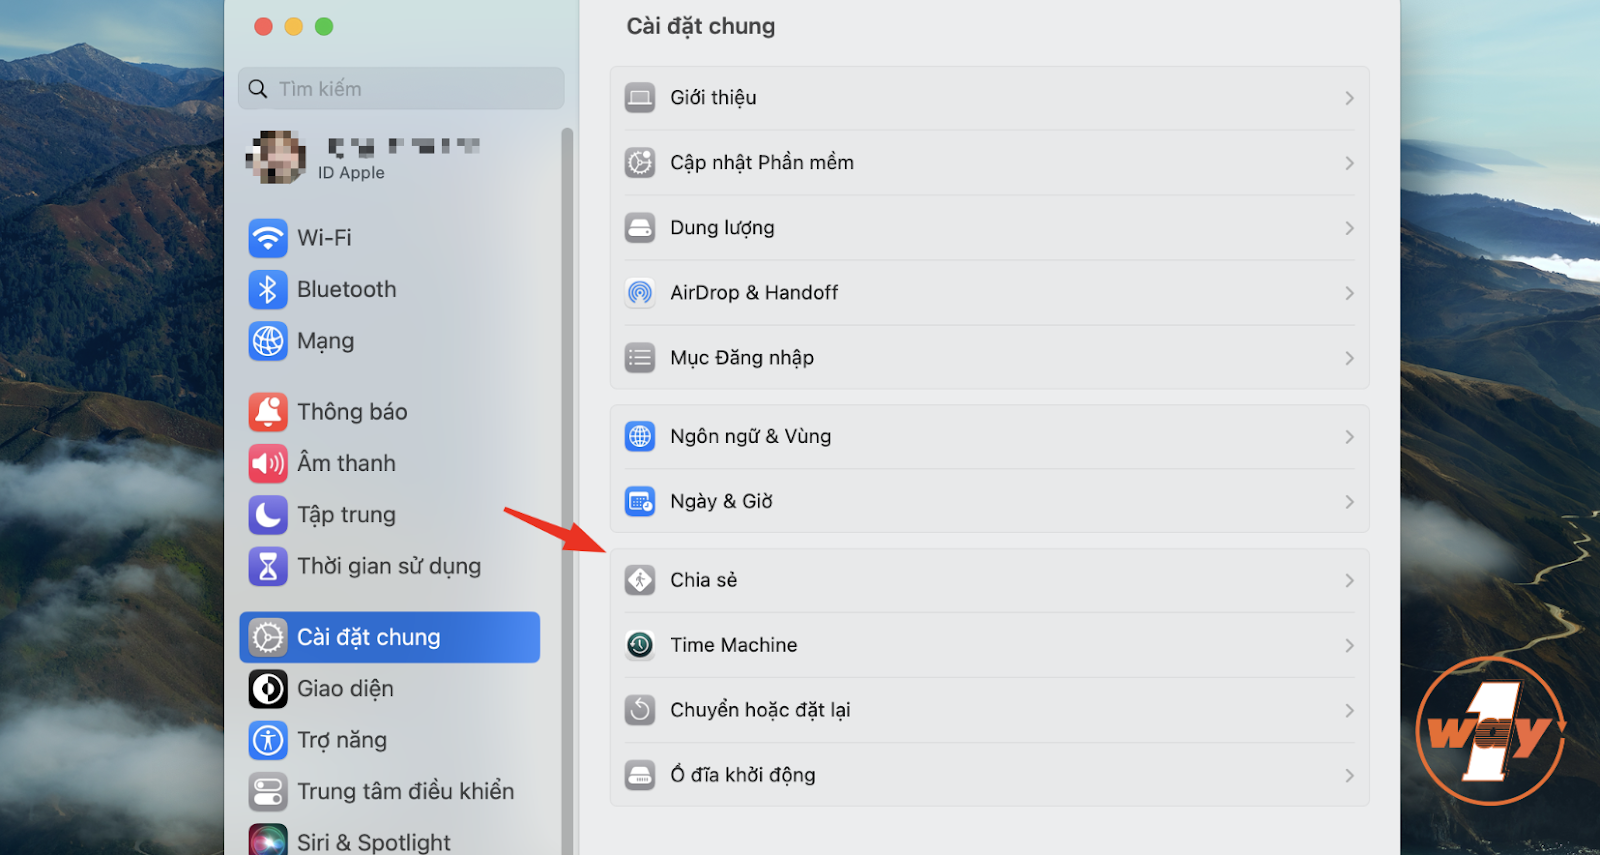Image resolution: width=1600 pixels, height=855 pixels.
Task: Click the Cập nhật Phần mềm gear icon
Action: [640, 162]
